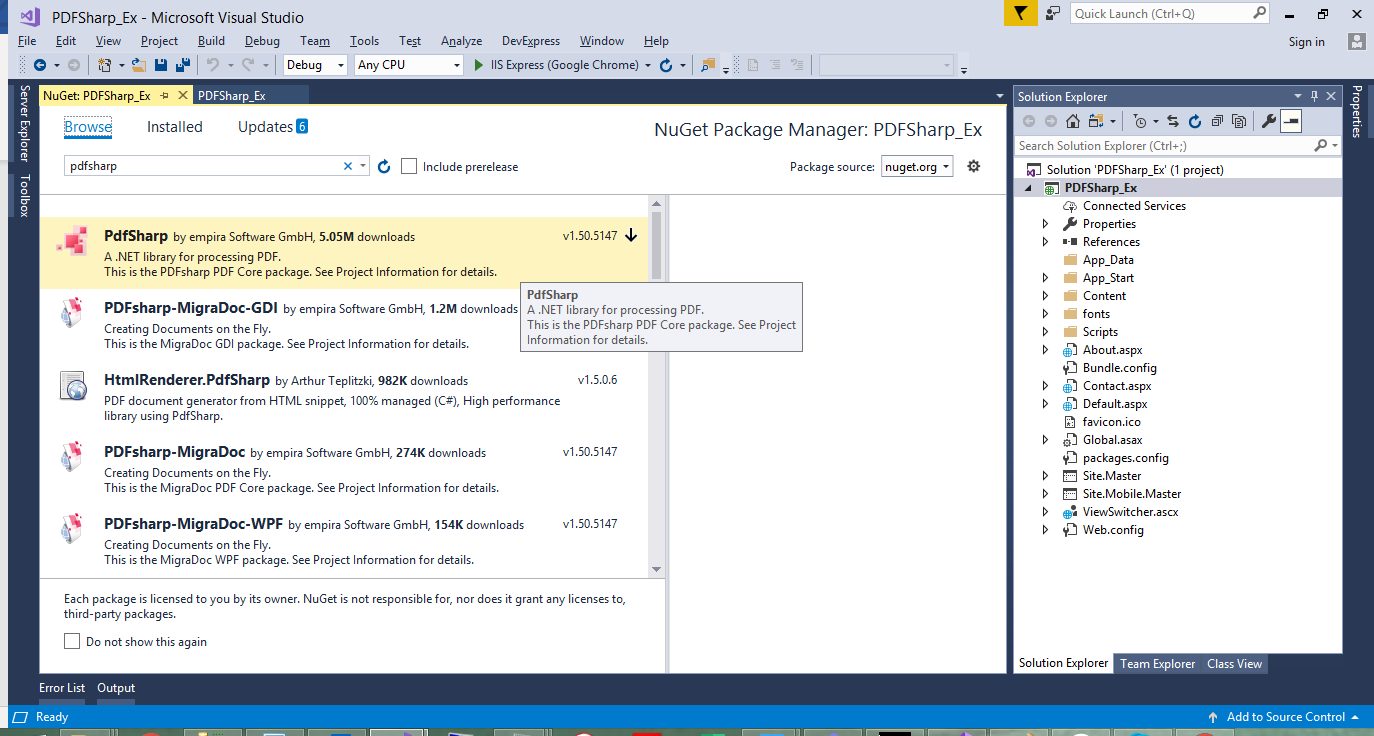Viewport: 1374px width, 736px height.
Task: Expand the Scripts folder node
Action: point(1046,332)
